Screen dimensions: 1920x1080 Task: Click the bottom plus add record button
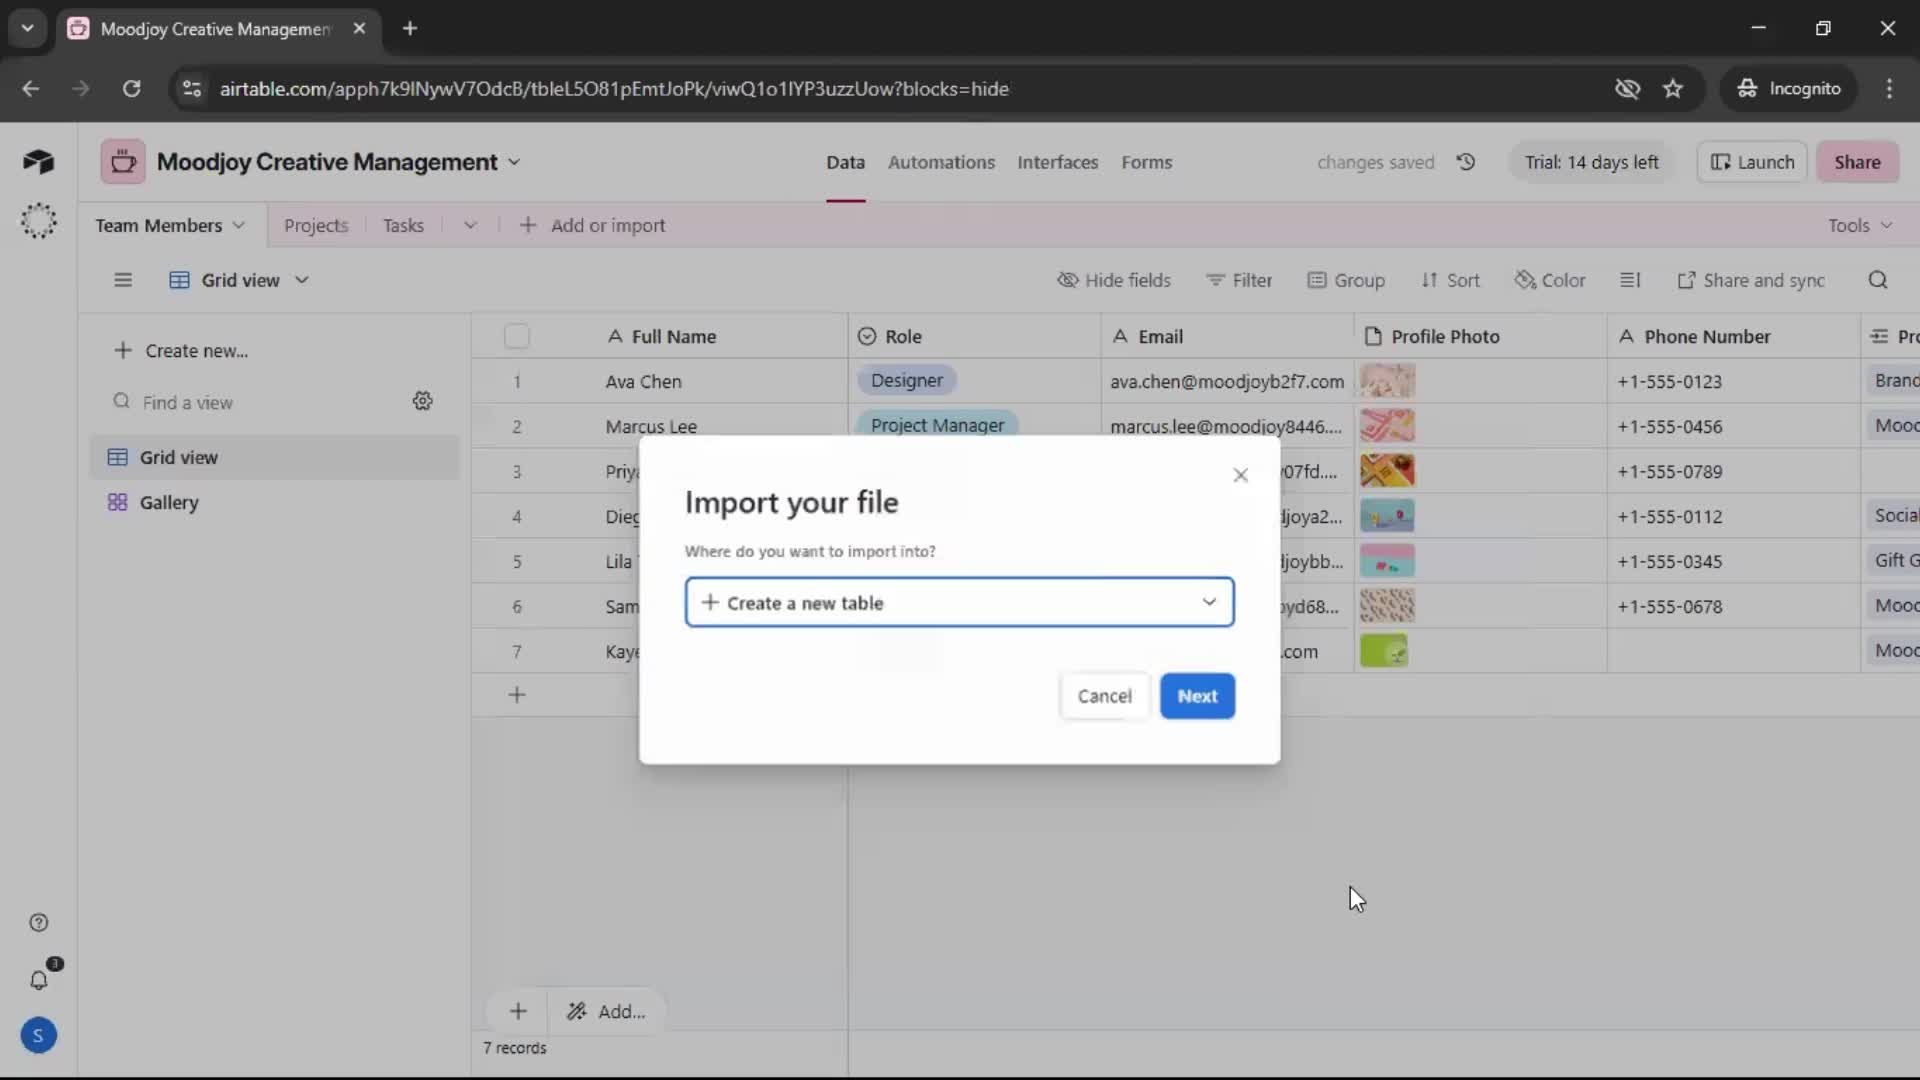point(518,1011)
